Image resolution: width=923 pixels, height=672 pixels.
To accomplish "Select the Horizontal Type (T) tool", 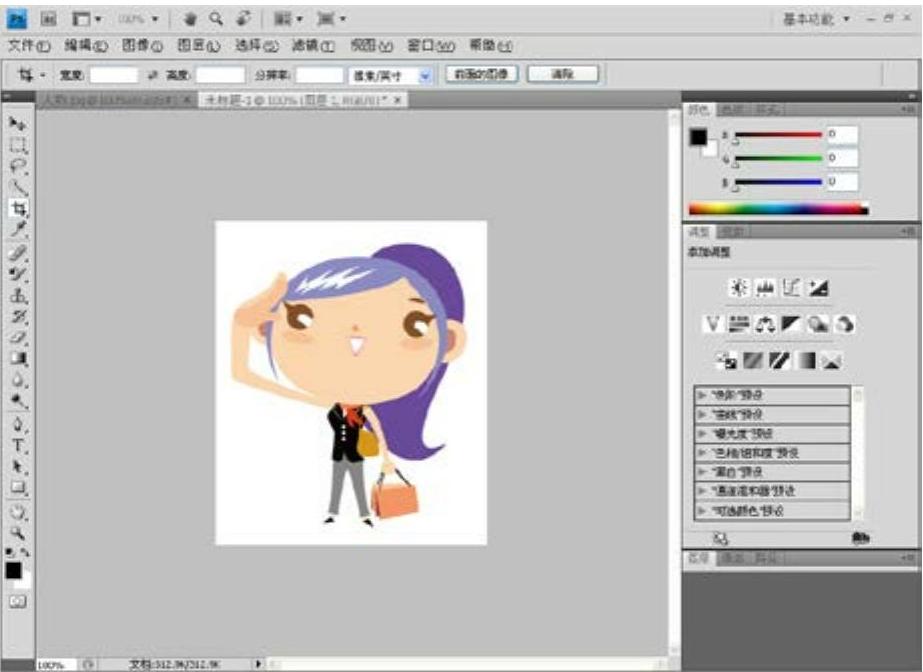I will click(x=17, y=445).
